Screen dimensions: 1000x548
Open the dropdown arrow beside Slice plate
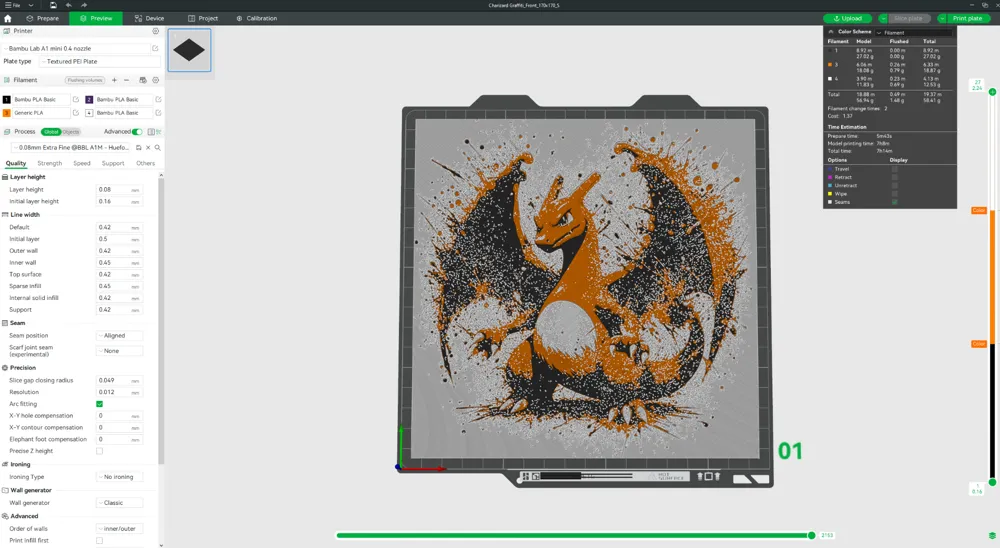click(x=883, y=19)
